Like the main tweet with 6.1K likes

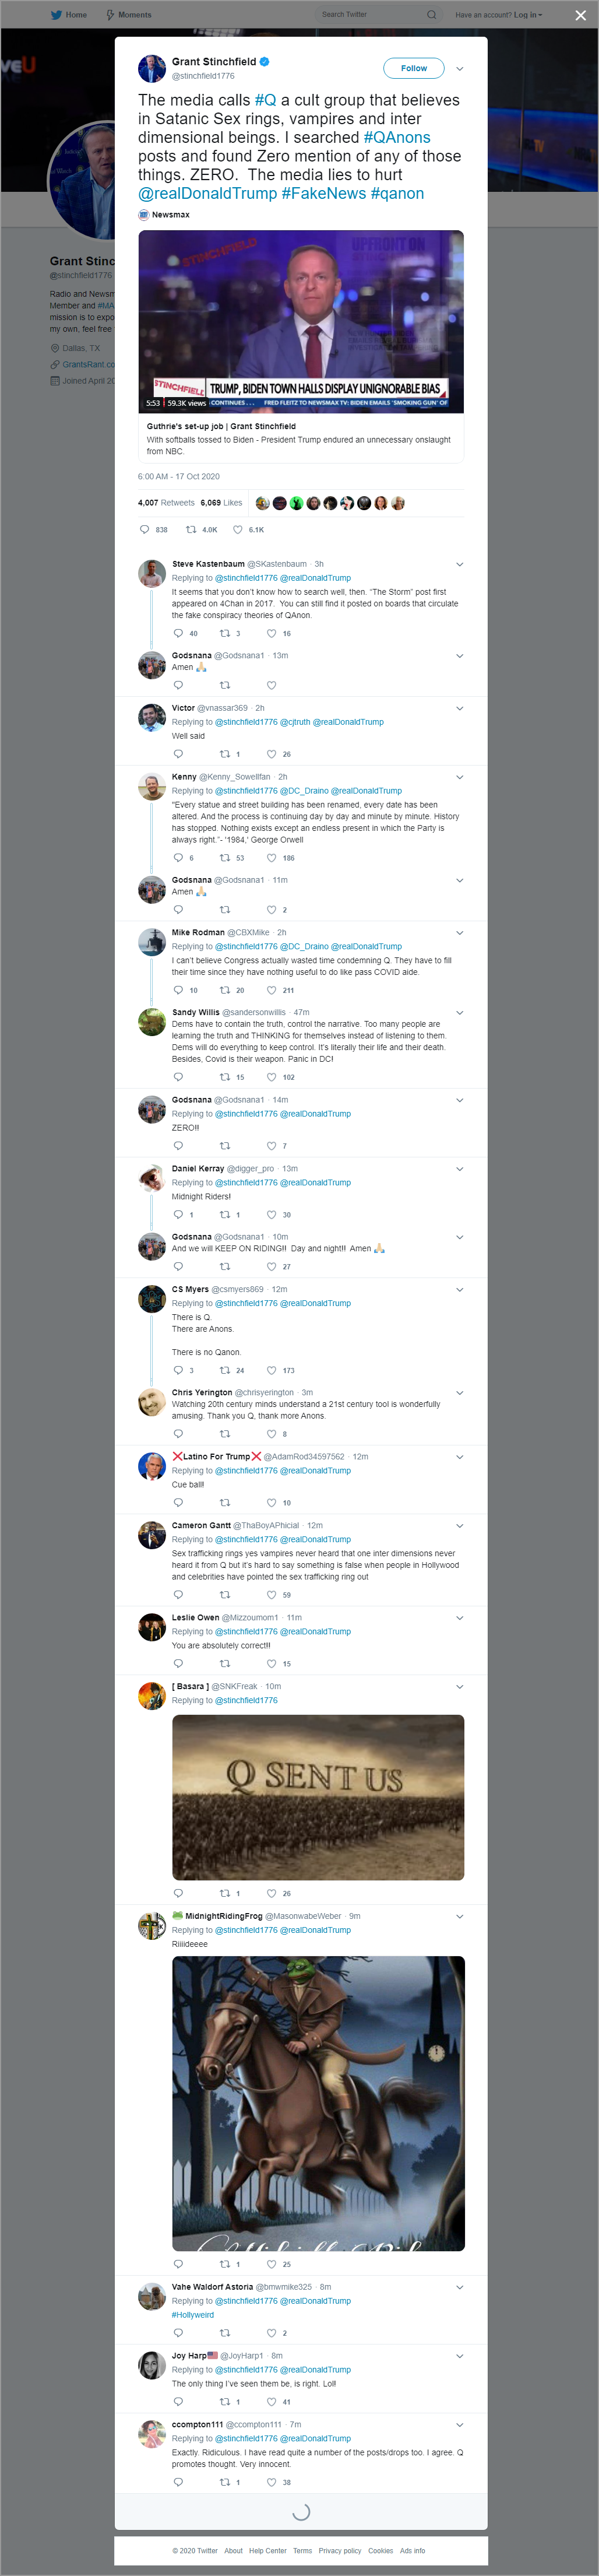pyautogui.click(x=238, y=529)
